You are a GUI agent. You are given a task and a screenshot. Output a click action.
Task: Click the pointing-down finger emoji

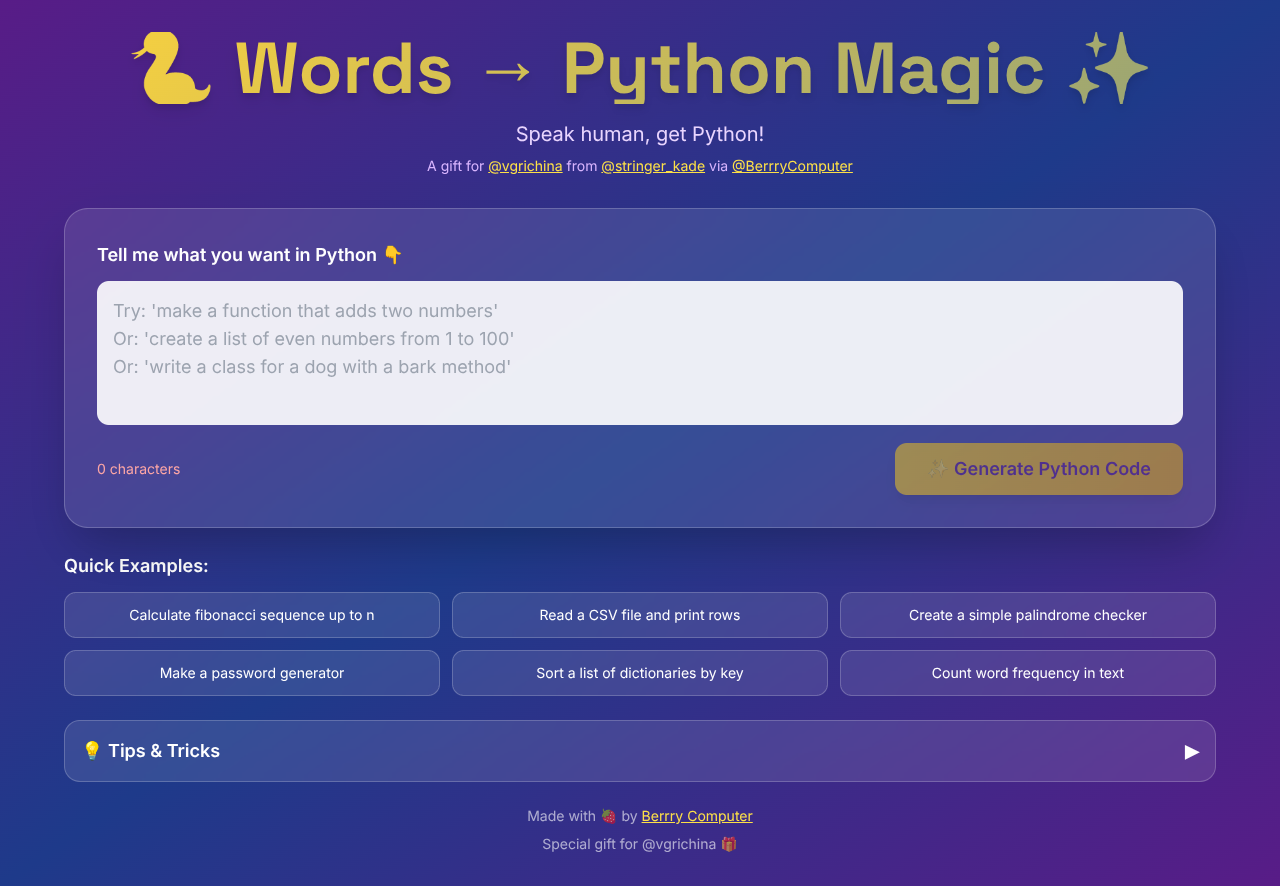tap(394, 254)
